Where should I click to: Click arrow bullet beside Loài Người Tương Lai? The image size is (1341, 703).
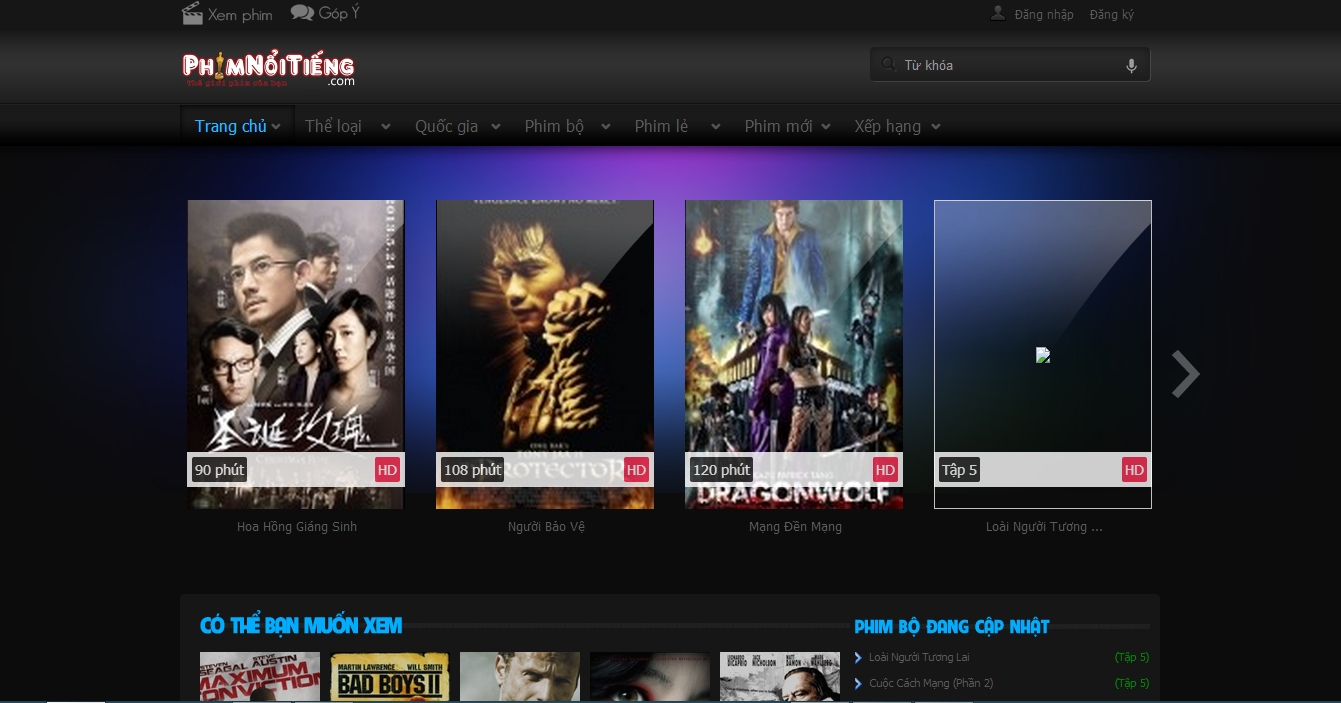(x=858, y=657)
